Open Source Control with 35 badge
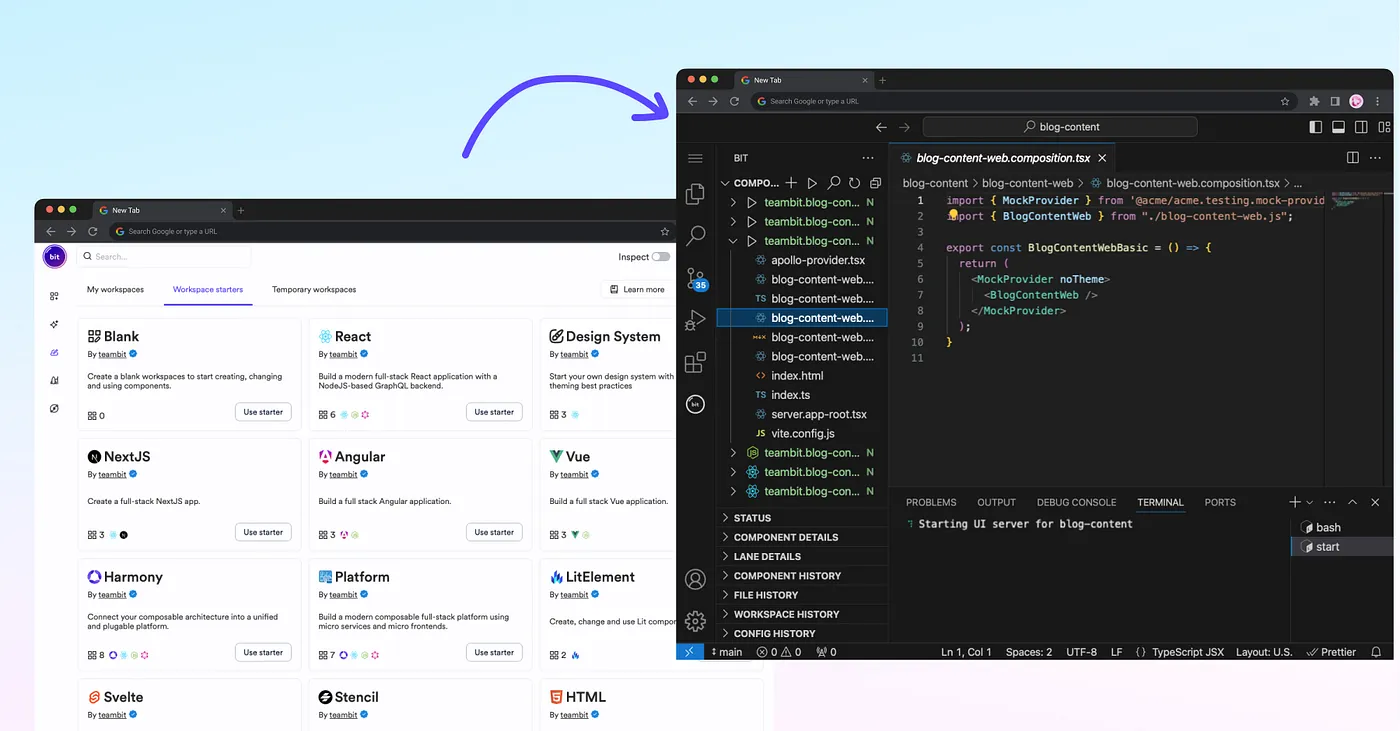Screen dimensions: 1400x731 pyautogui.click(x=696, y=278)
